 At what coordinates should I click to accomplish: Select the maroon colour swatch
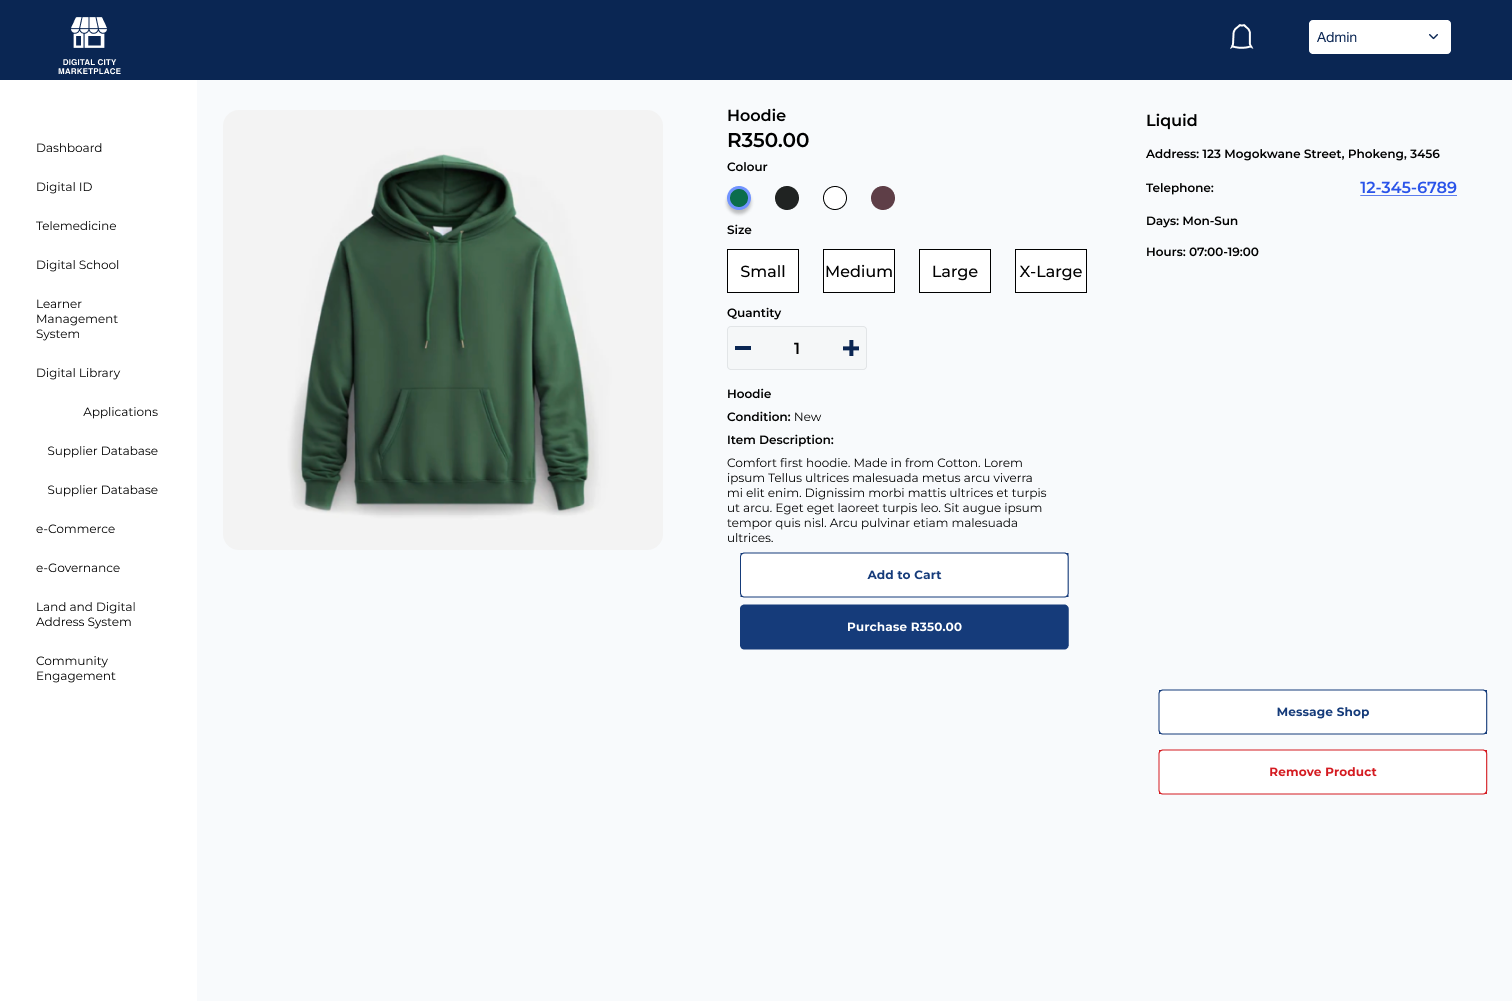coord(883,198)
